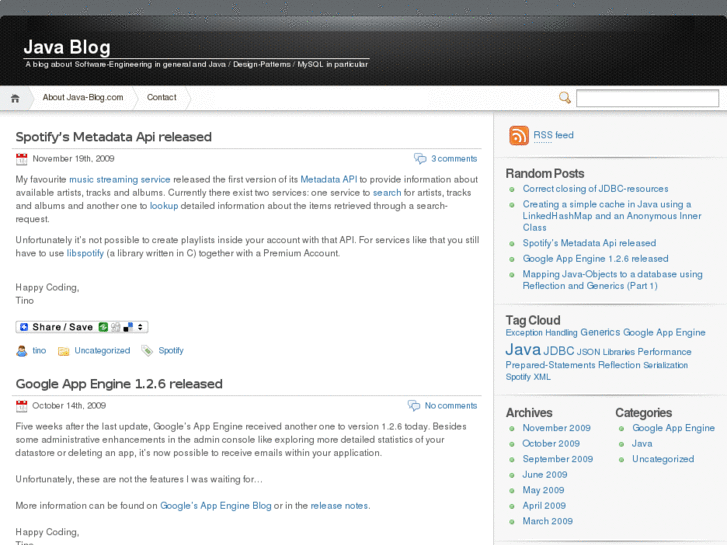
Task: Click calendar icon next to October 14th, 2009
Action: click(21, 406)
